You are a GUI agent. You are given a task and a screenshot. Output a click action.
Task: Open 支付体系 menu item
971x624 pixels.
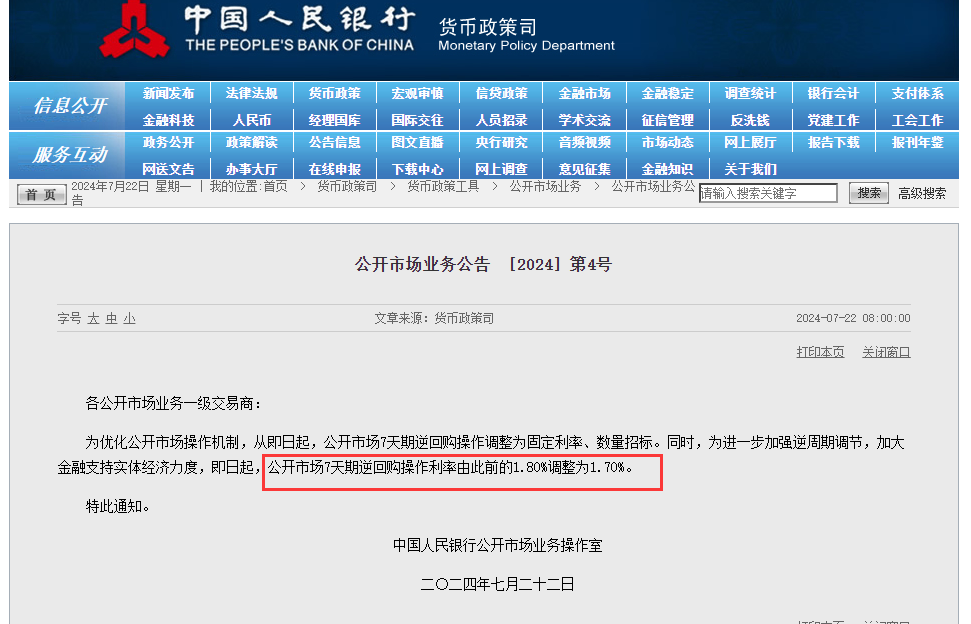918,93
